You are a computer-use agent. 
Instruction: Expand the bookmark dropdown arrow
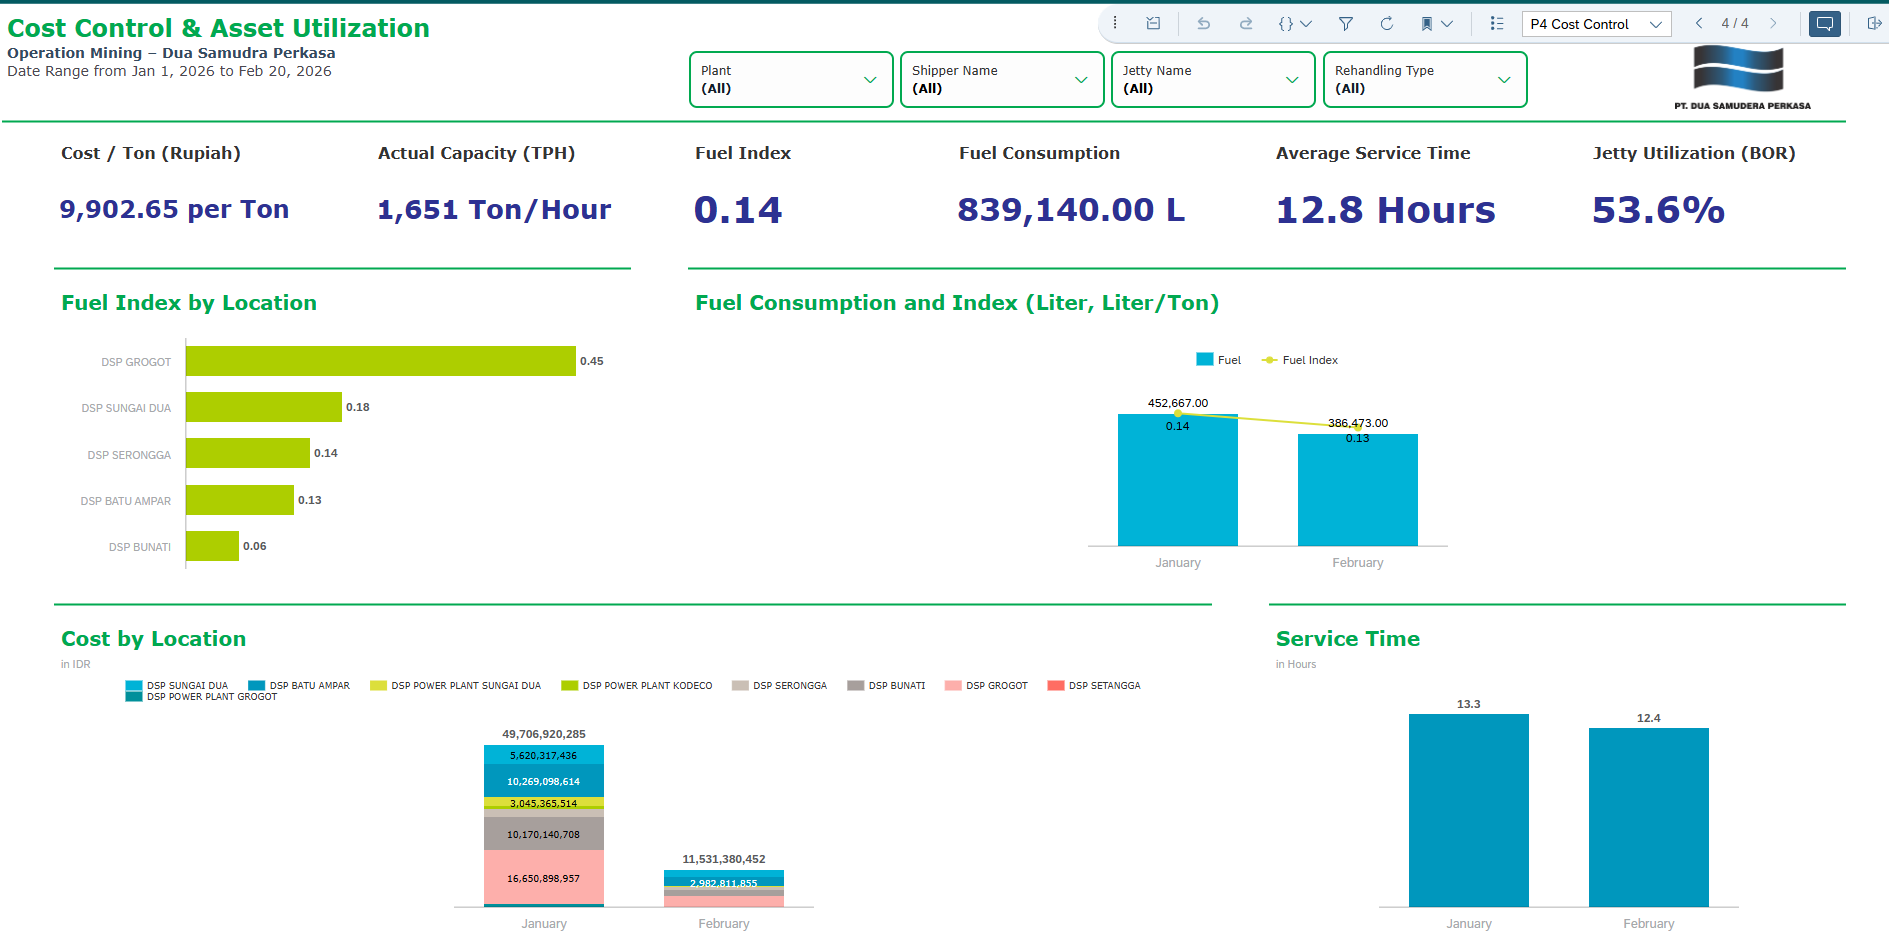[x=1447, y=23]
